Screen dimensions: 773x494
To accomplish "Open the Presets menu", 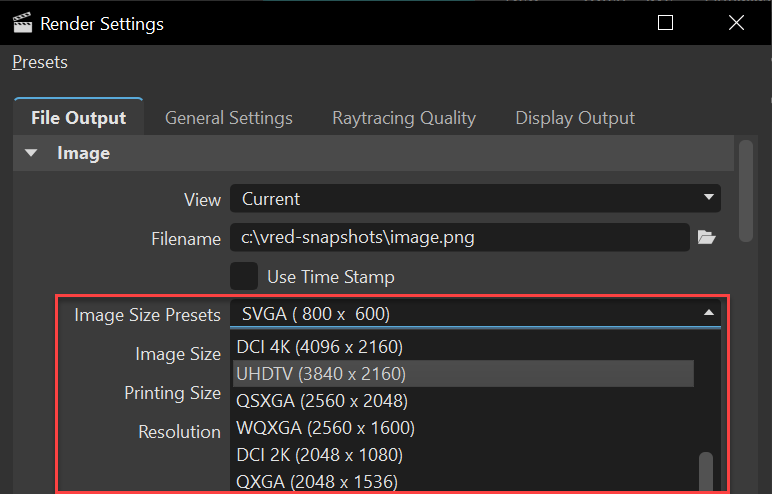I will coord(40,62).
